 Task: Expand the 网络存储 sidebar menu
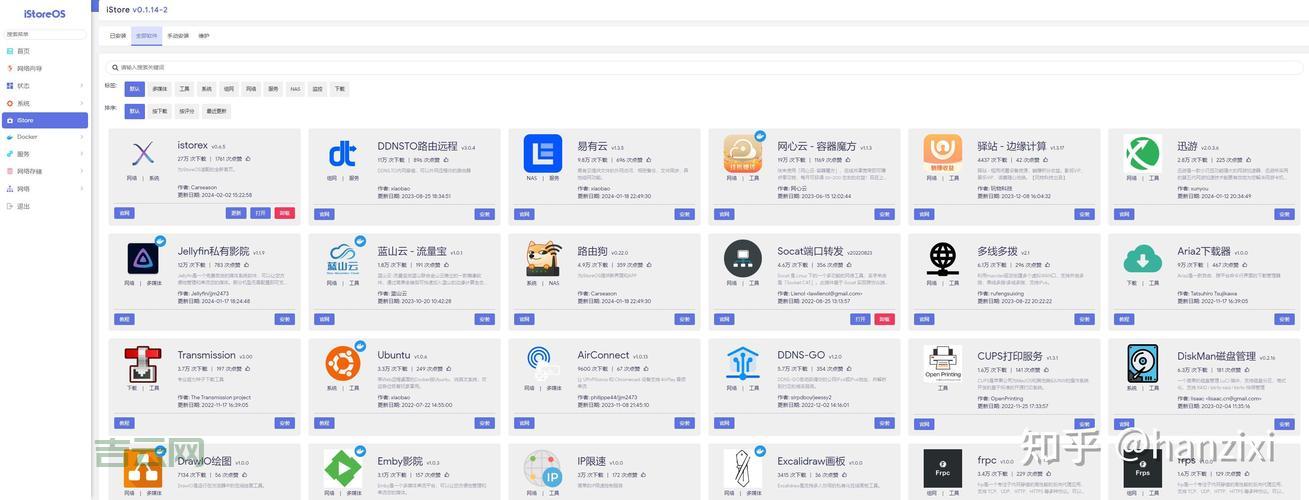point(44,171)
